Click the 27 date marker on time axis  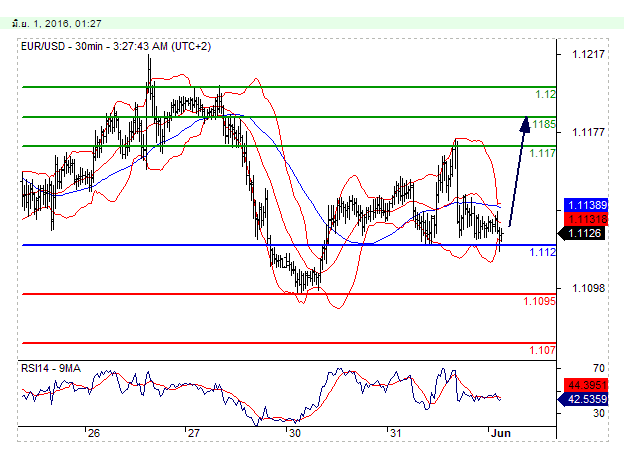tap(193, 434)
